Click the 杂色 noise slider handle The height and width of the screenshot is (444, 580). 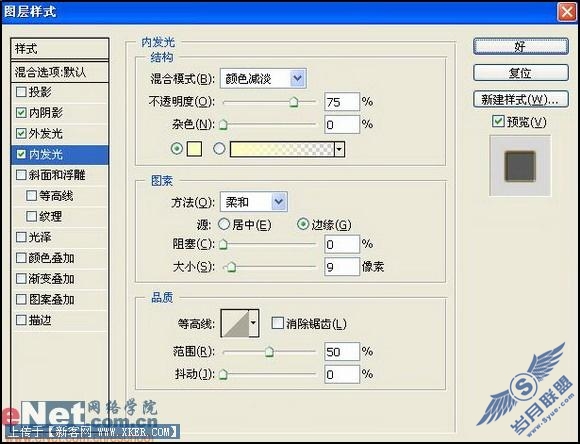coord(223,125)
